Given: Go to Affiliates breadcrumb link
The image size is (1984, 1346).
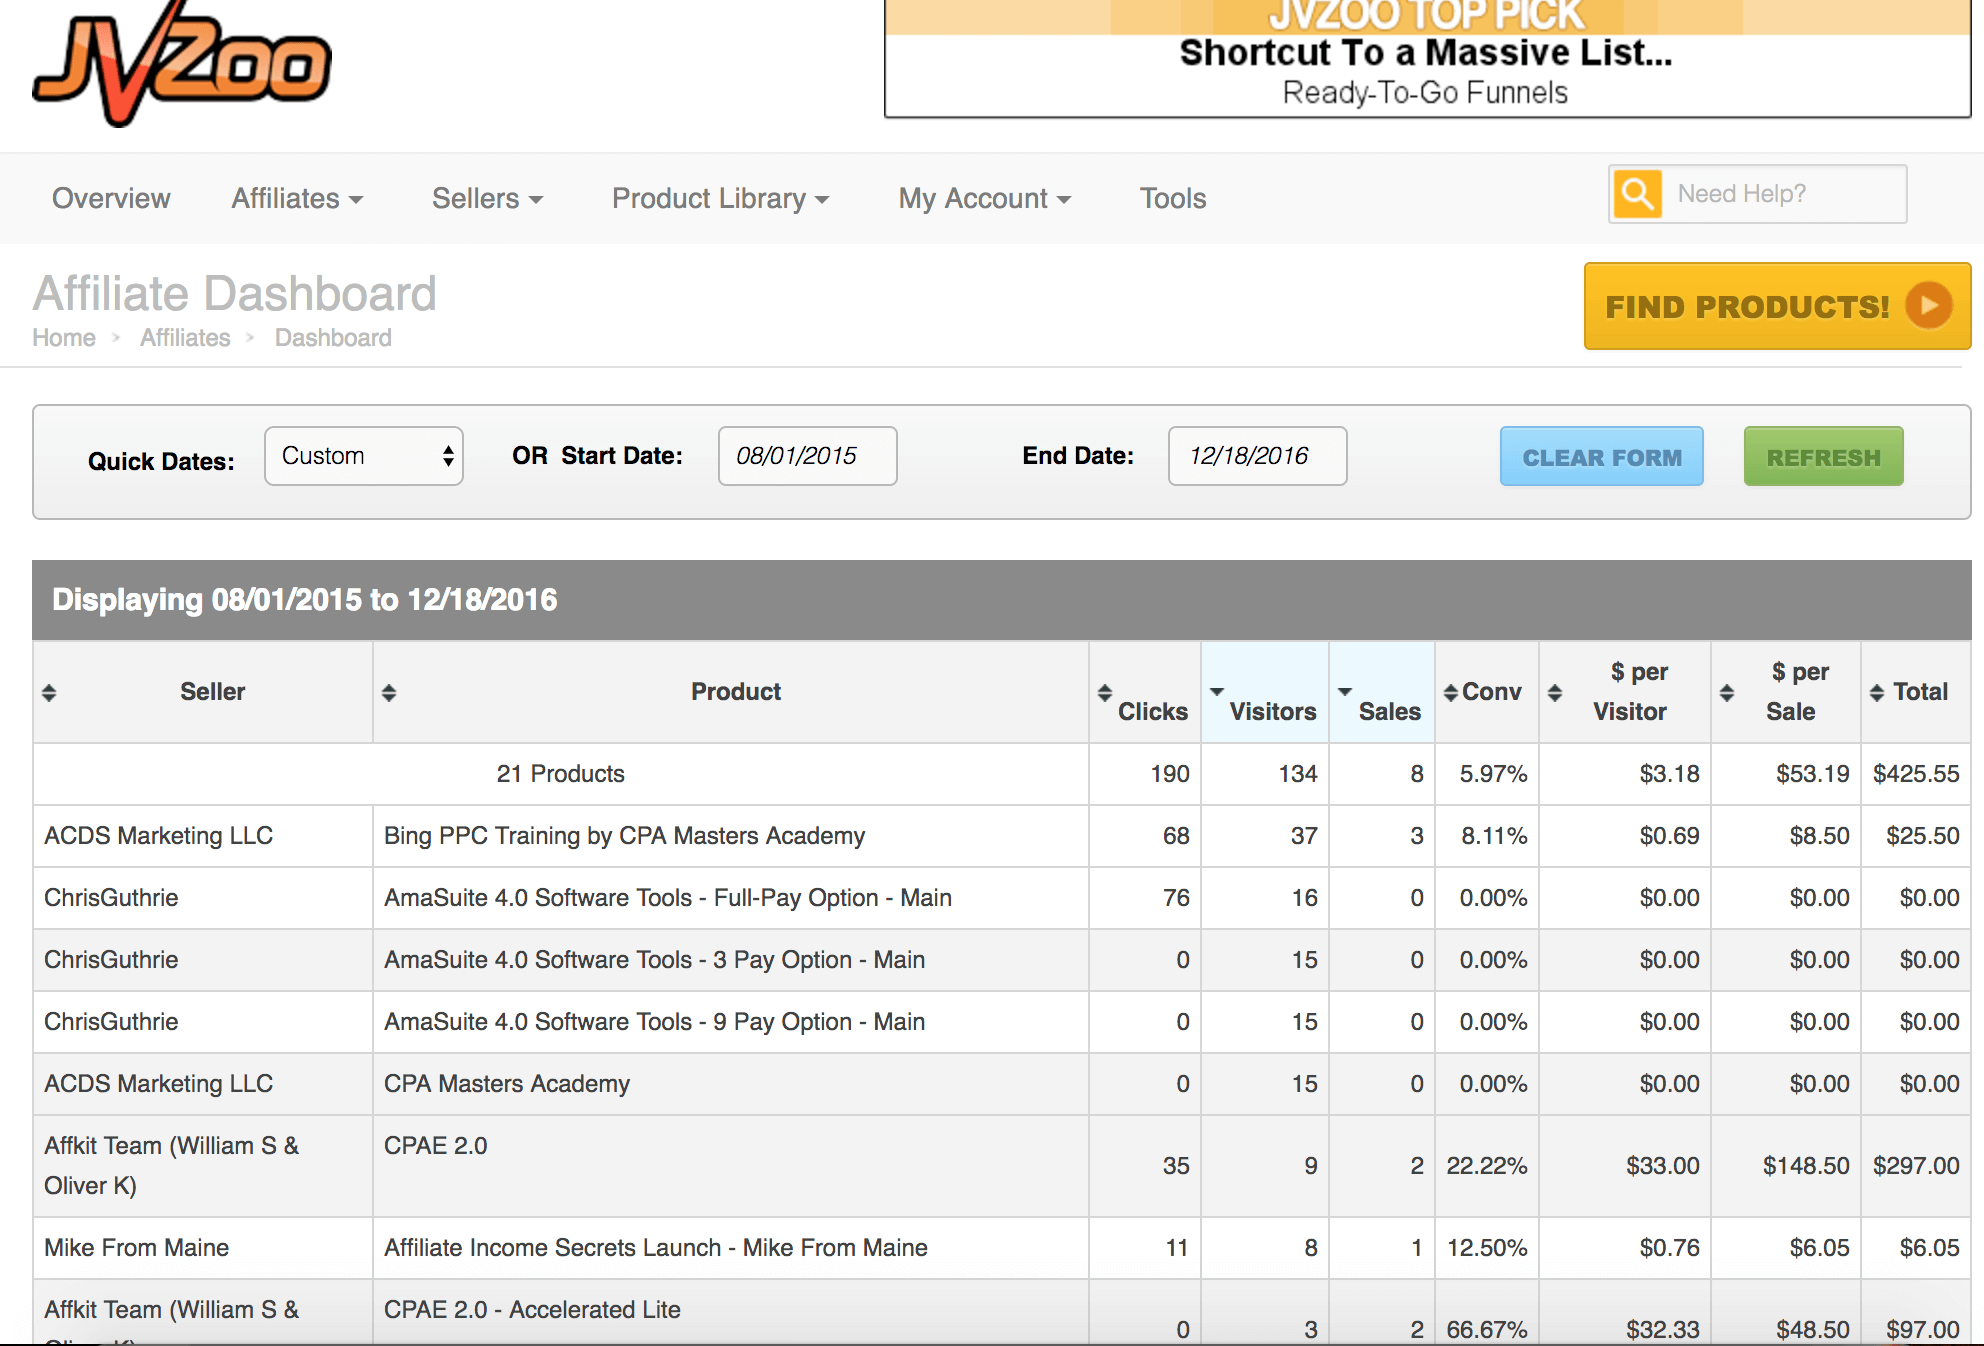Looking at the screenshot, I should pos(185,338).
